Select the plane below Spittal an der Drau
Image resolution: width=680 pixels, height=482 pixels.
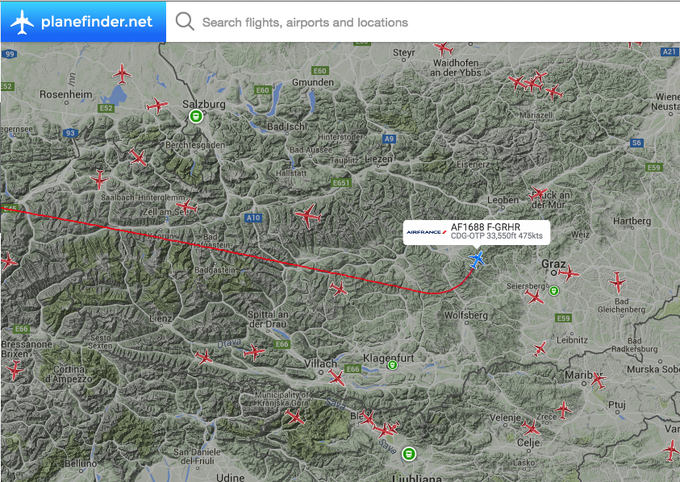coord(254,352)
